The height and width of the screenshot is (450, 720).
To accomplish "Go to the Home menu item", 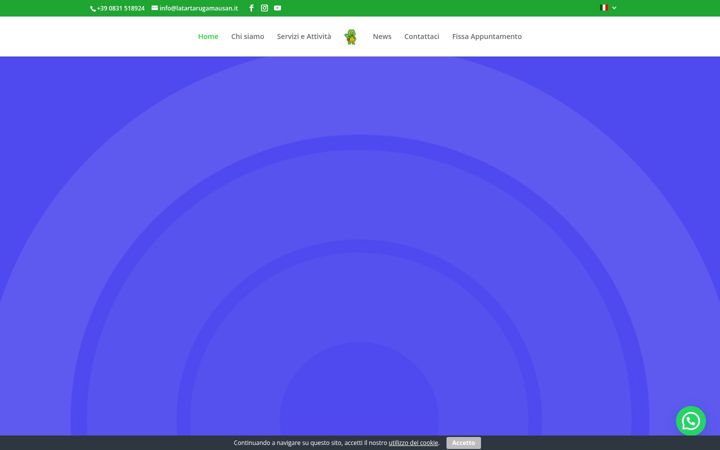I will pyautogui.click(x=208, y=36).
